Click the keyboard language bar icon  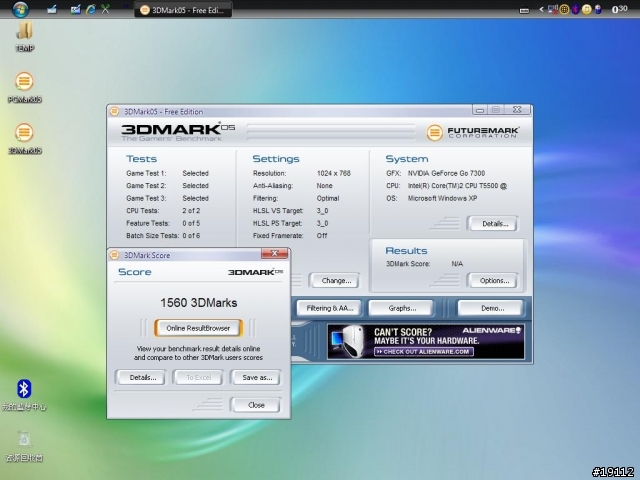coord(524,10)
